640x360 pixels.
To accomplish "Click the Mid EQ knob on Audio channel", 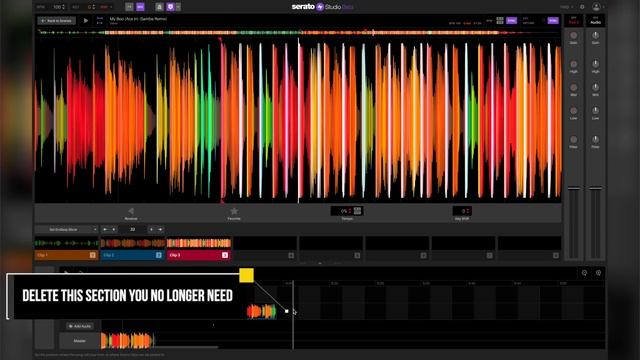I will tap(596, 87).
